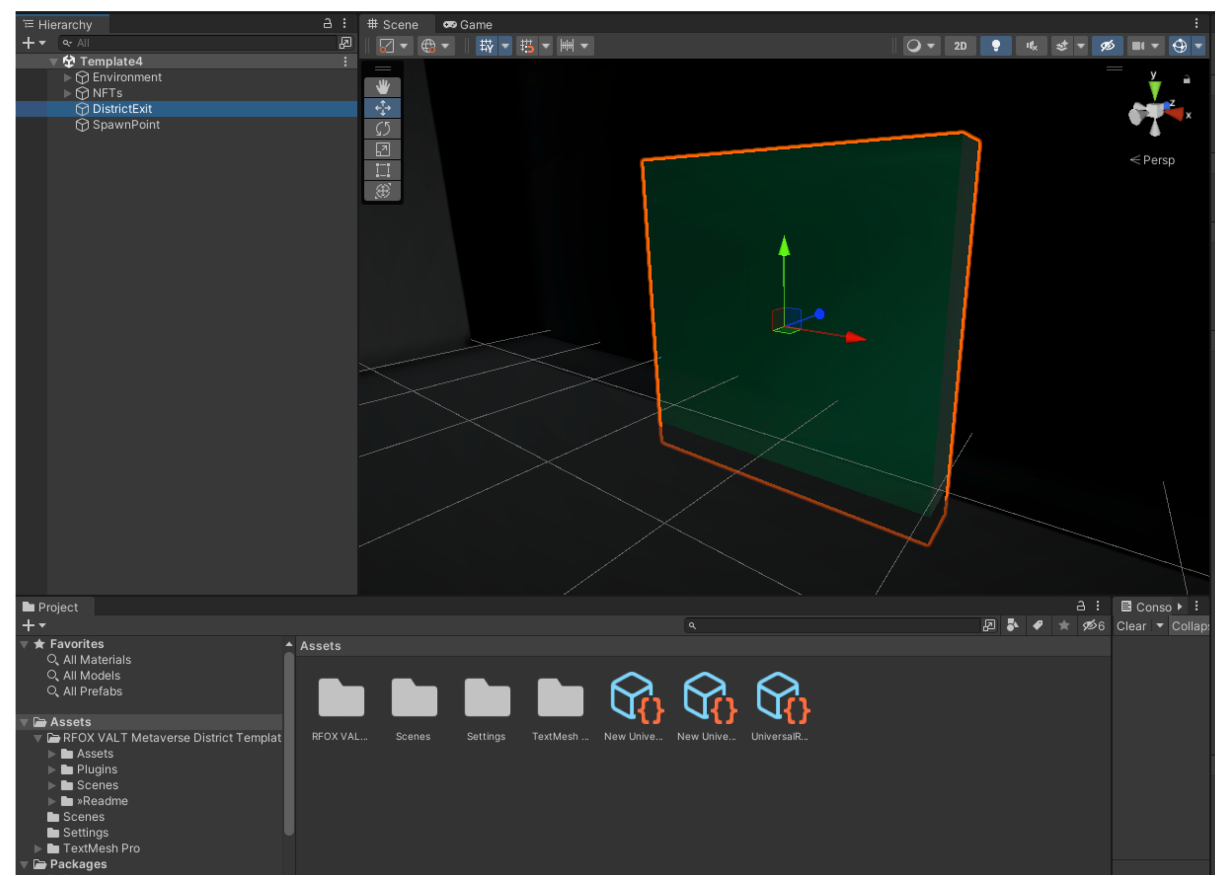Toggle hidden packages visibility (eye 6)
This screenshot has width=1224, height=876.
click(1094, 625)
